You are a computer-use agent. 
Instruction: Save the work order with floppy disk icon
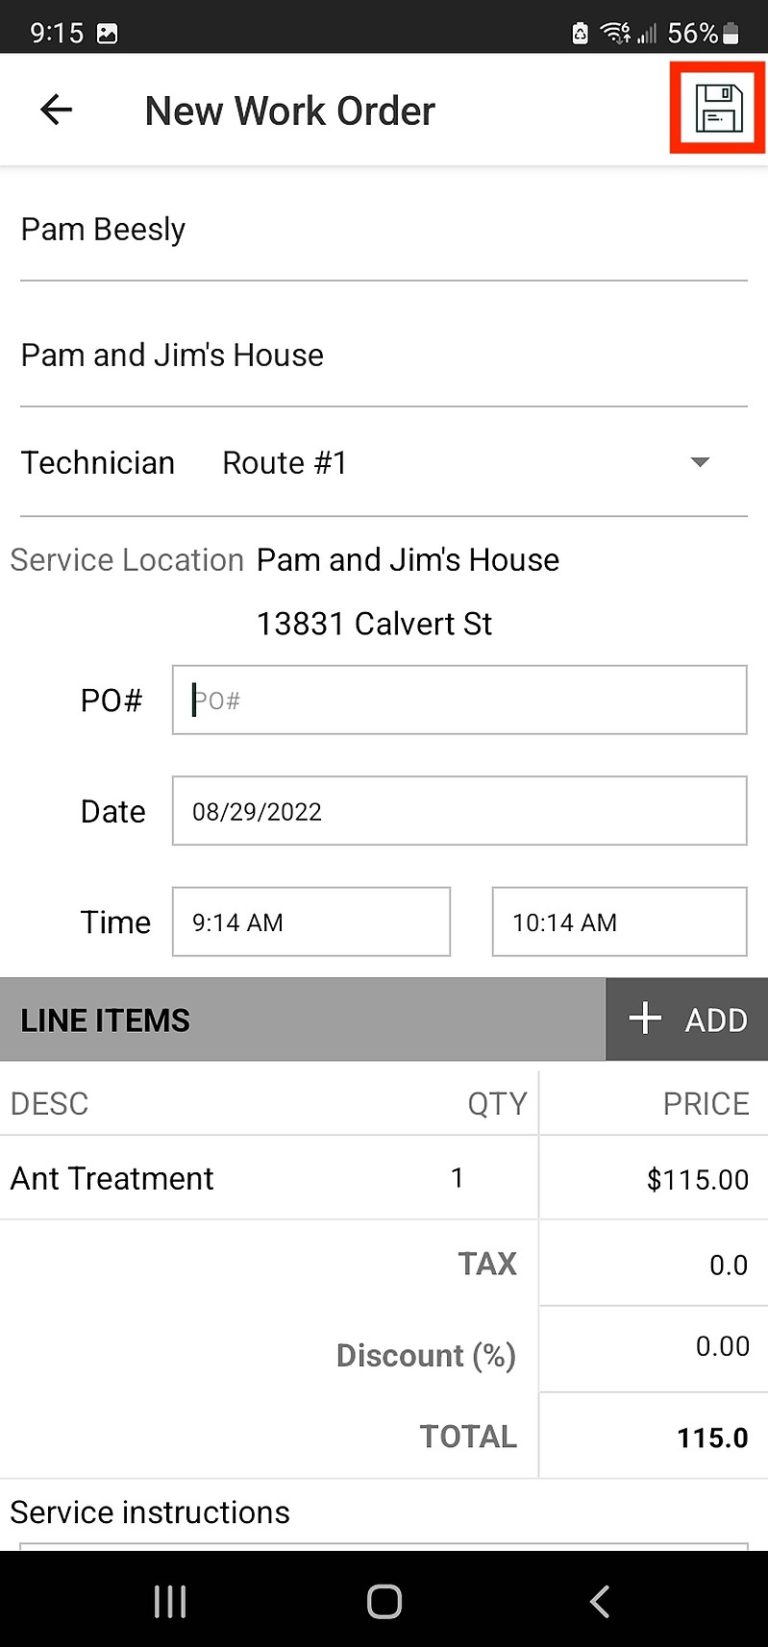719,109
